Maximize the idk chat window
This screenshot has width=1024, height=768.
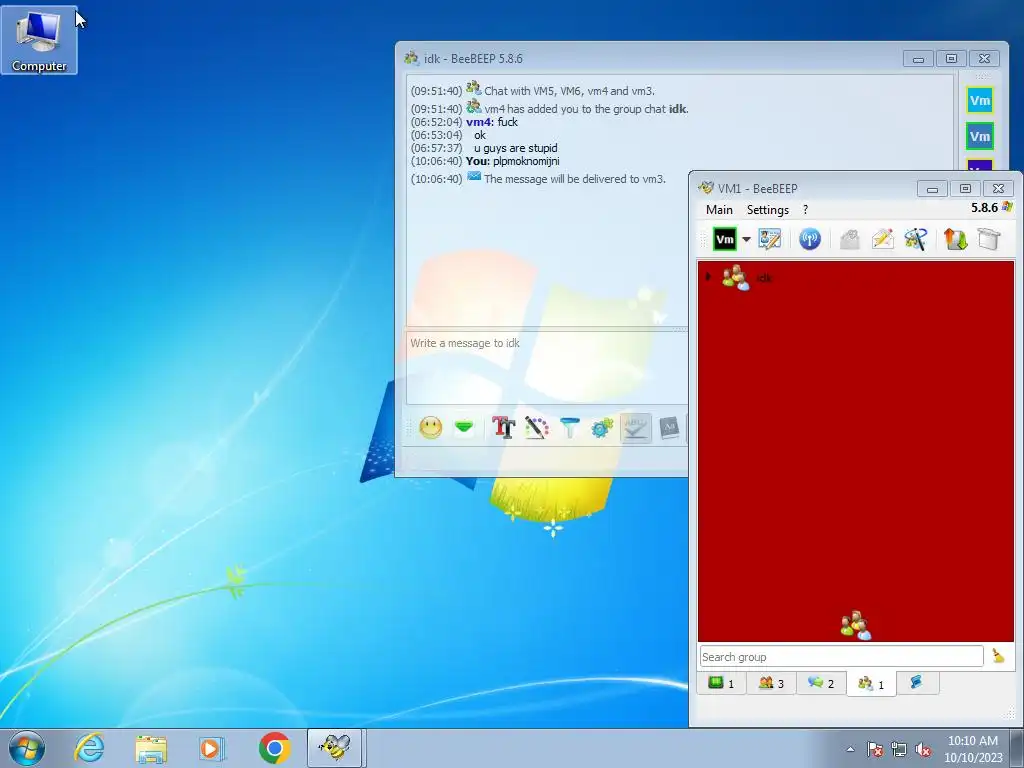[952, 59]
